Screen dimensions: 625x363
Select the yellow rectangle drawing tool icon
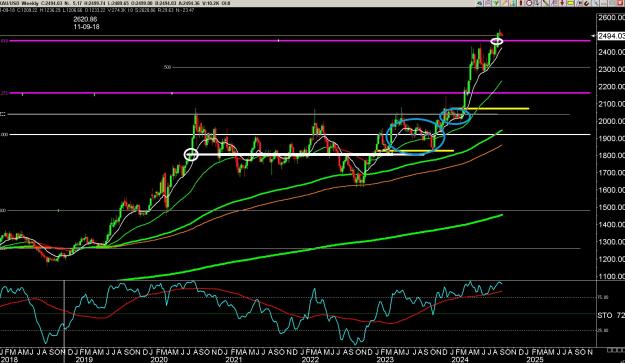(x=570, y=3)
